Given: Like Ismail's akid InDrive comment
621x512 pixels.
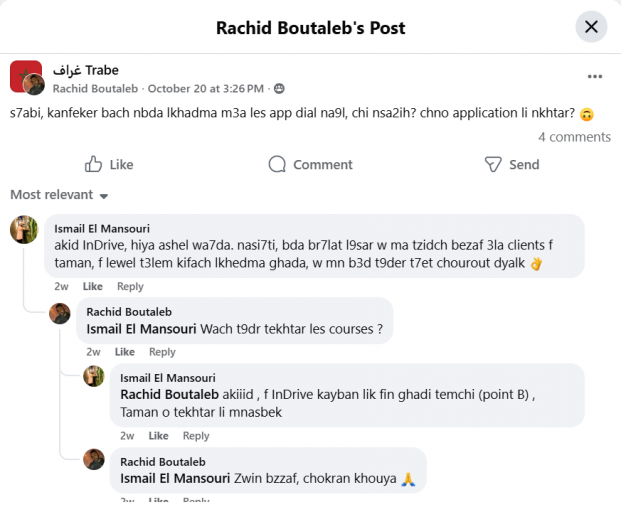Looking at the screenshot, I should tap(92, 287).
